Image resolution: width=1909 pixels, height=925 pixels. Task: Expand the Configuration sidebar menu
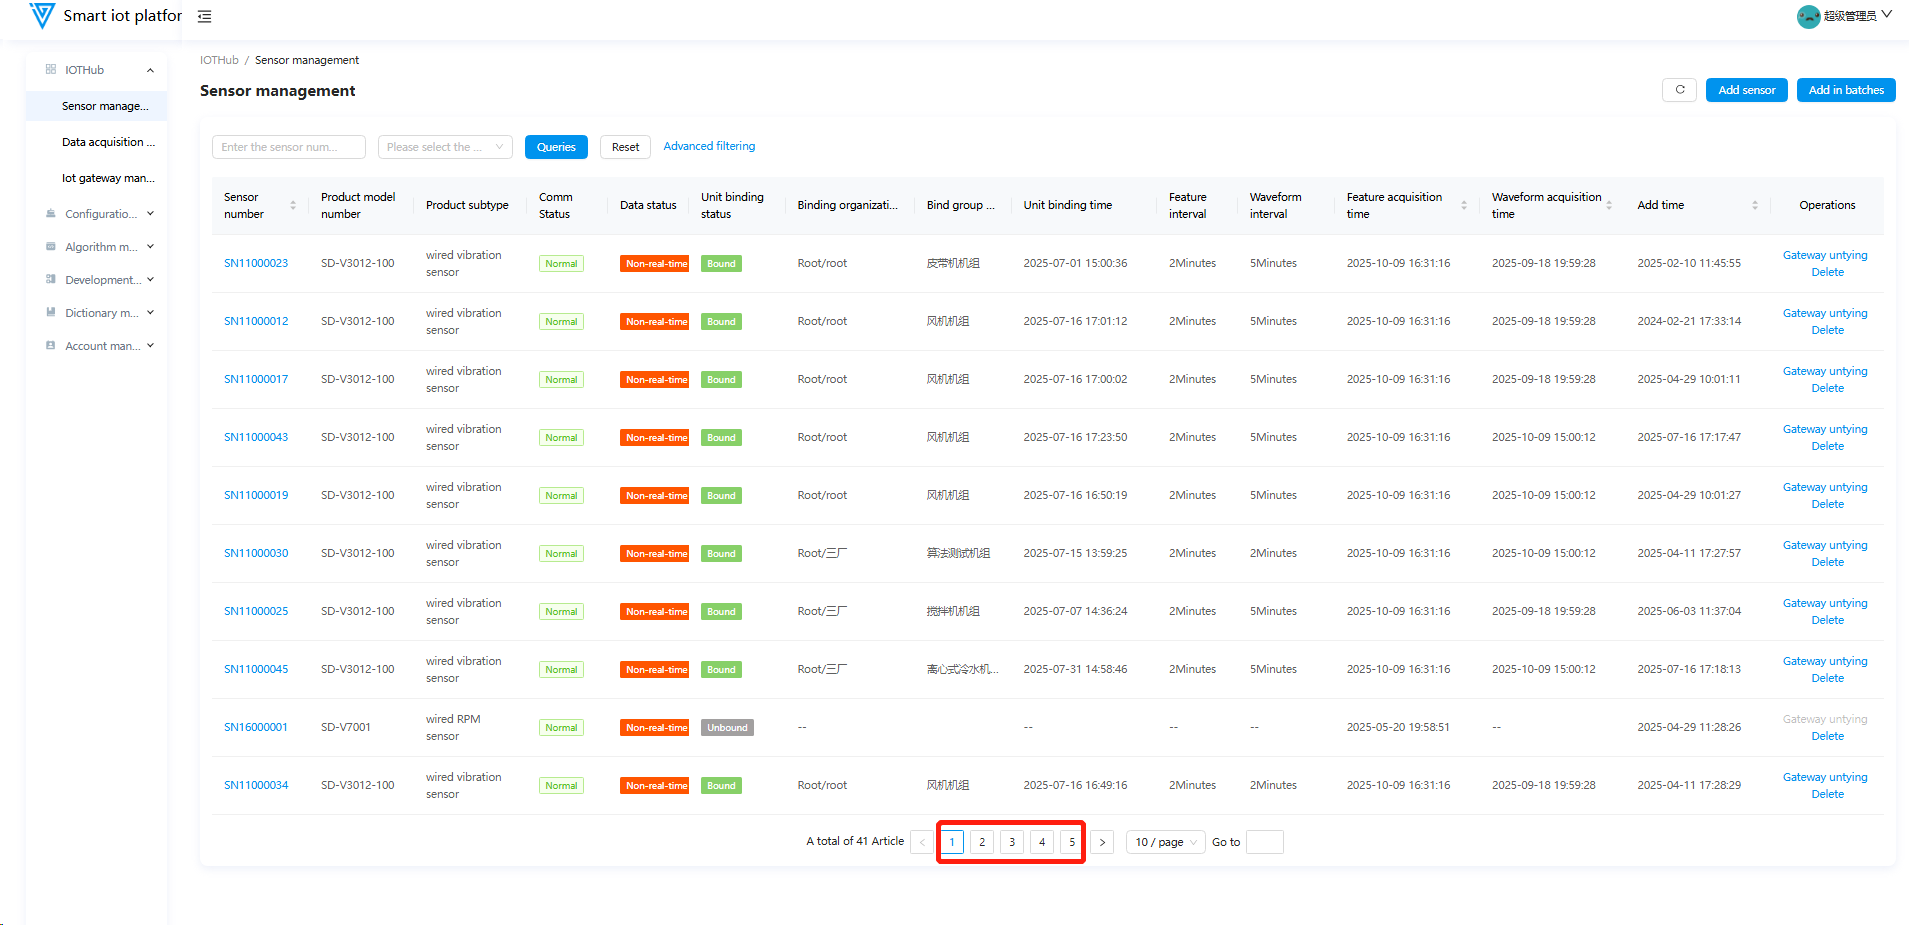pos(100,214)
